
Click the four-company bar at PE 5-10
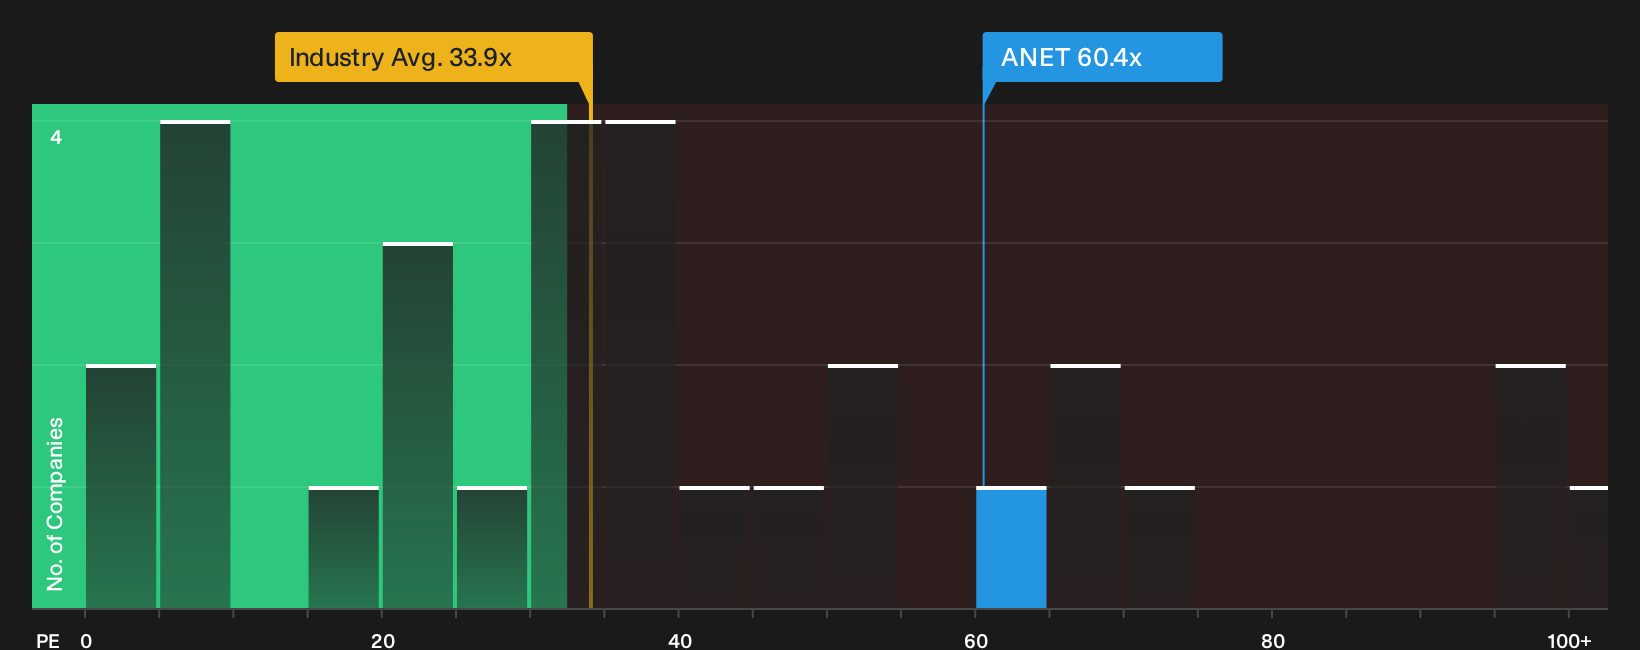click(195, 365)
